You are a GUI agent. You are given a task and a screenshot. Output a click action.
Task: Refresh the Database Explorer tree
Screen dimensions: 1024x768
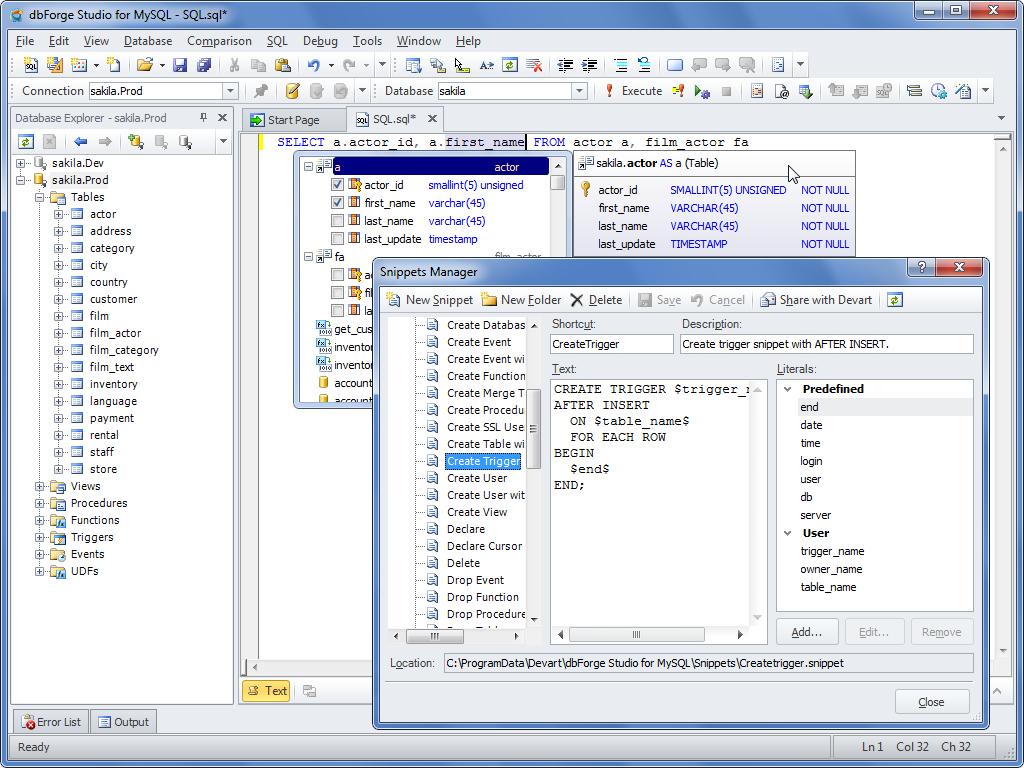point(26,142)
